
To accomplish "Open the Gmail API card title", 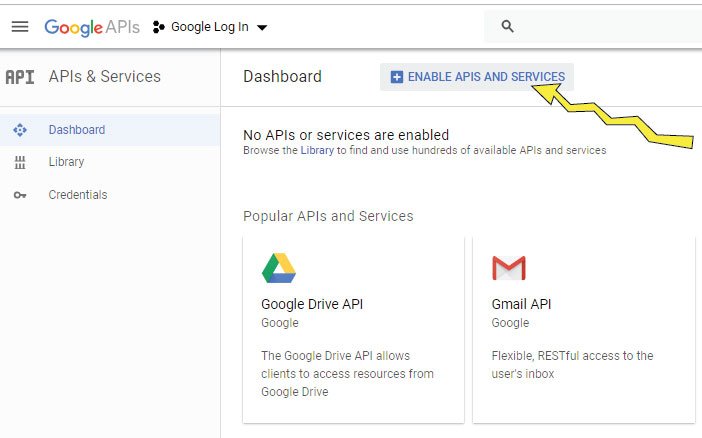I will click(521, 304).
